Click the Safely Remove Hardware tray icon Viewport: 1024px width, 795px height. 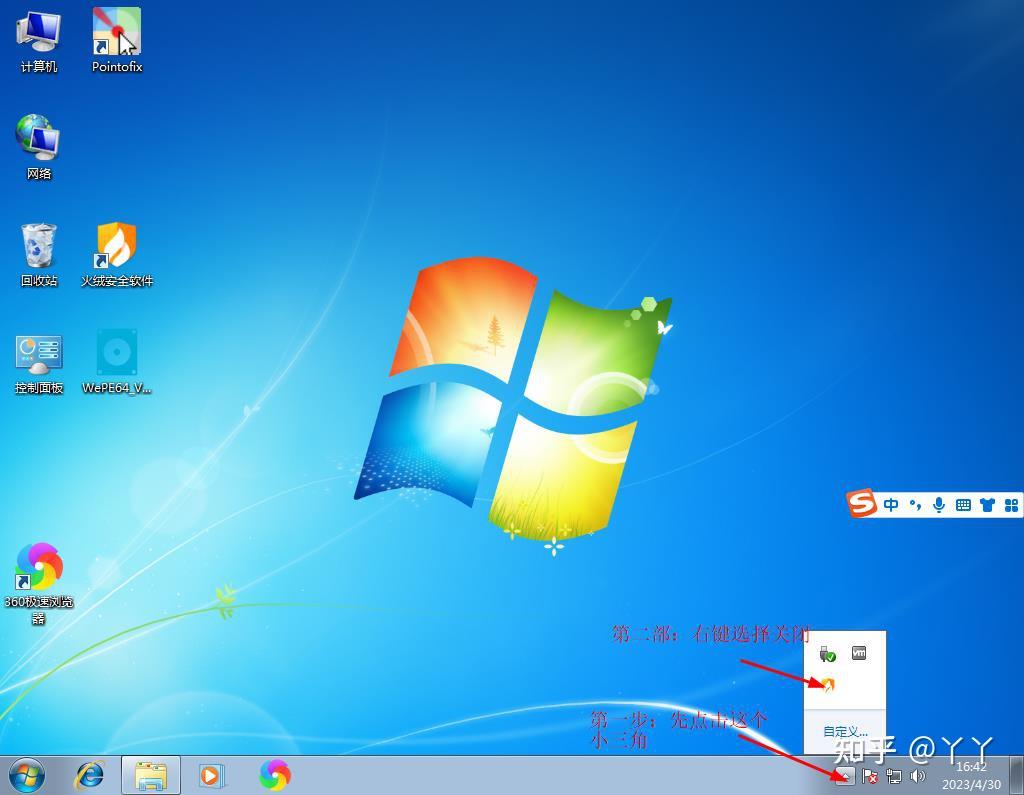click(827, 653)
